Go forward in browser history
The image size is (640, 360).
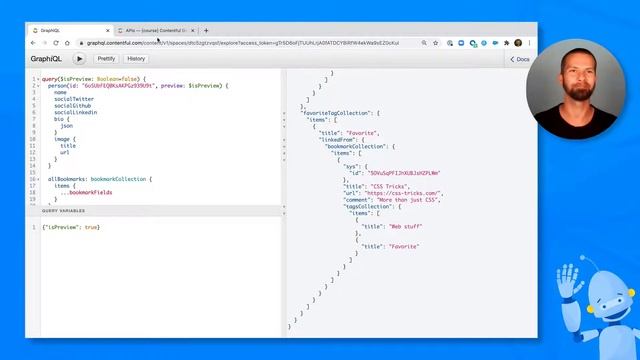pos(44,43)
